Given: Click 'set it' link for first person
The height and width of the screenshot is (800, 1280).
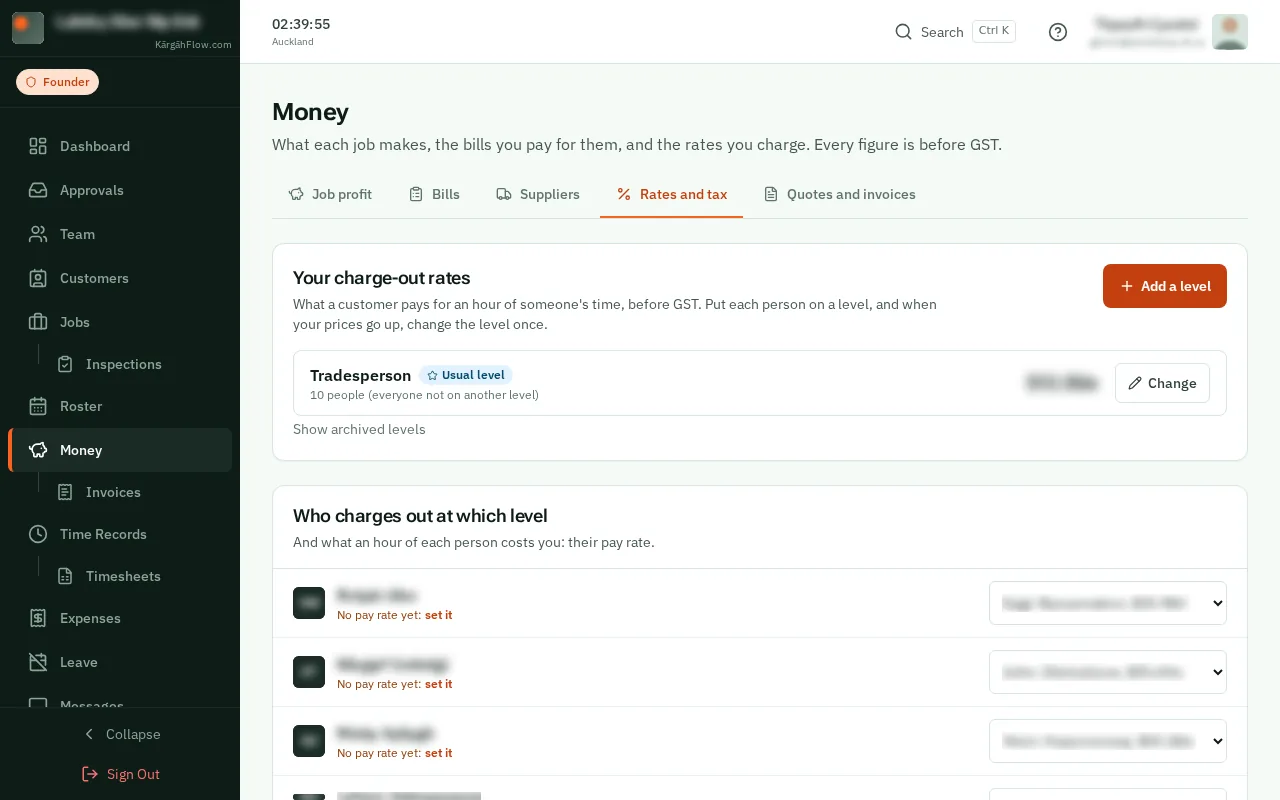Looking at the screenshot, I should [x=438, y=615].
